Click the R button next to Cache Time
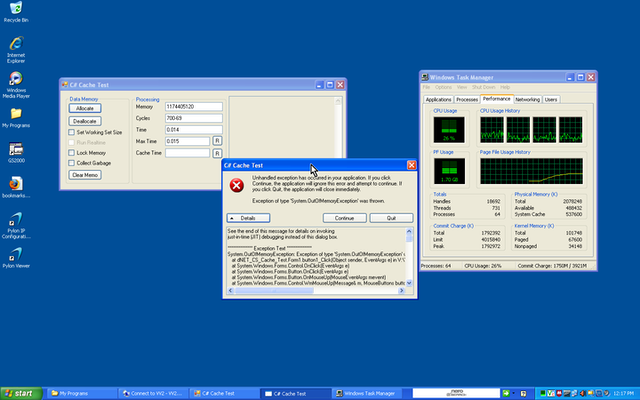 [217, 153]
